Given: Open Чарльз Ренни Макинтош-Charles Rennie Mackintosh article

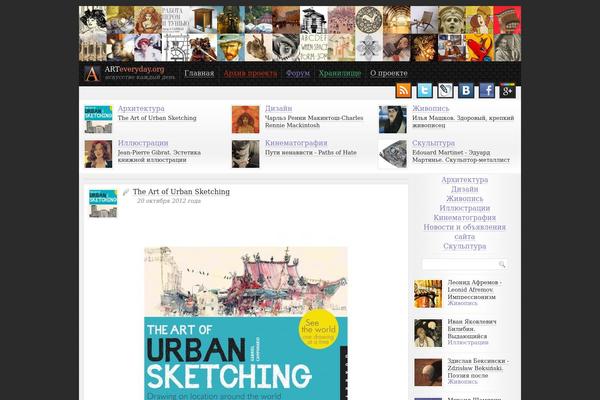Looking at the screenshot, I should pos(314,121).
